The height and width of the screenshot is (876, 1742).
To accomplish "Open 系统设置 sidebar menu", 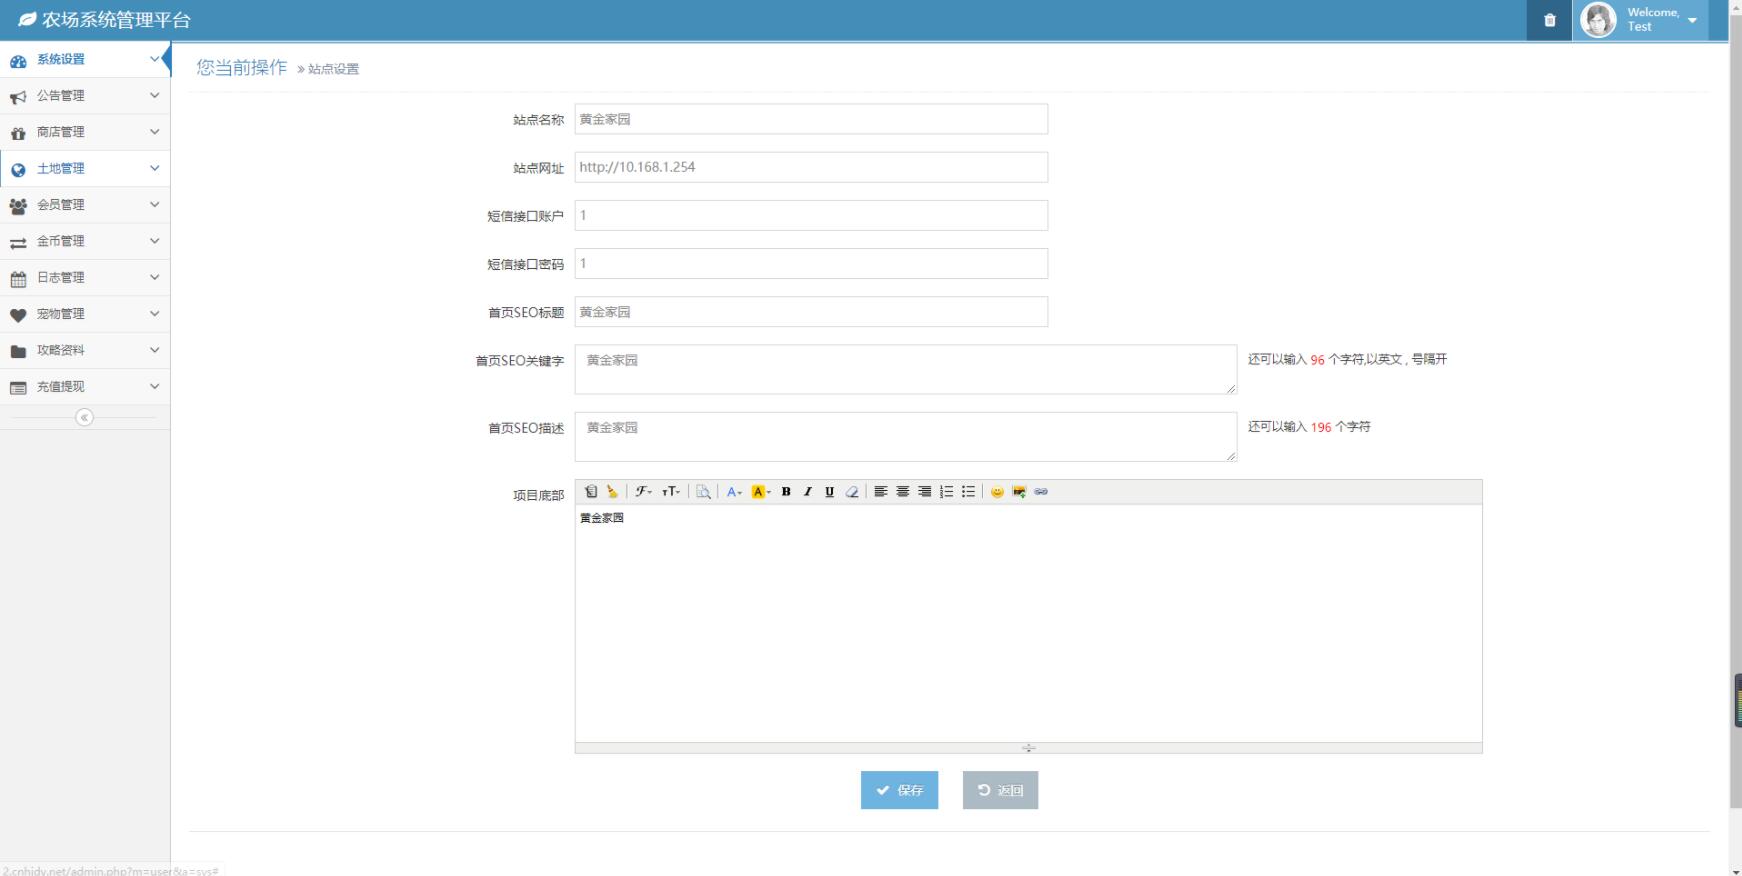I will click(x=85, y=59).
